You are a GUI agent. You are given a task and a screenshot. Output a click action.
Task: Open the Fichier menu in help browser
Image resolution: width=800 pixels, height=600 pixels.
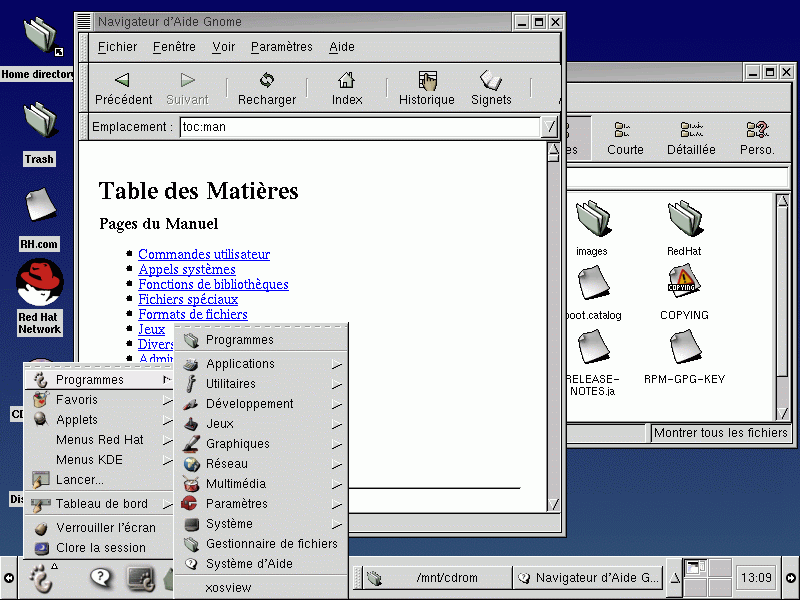(x=117, y=47)
